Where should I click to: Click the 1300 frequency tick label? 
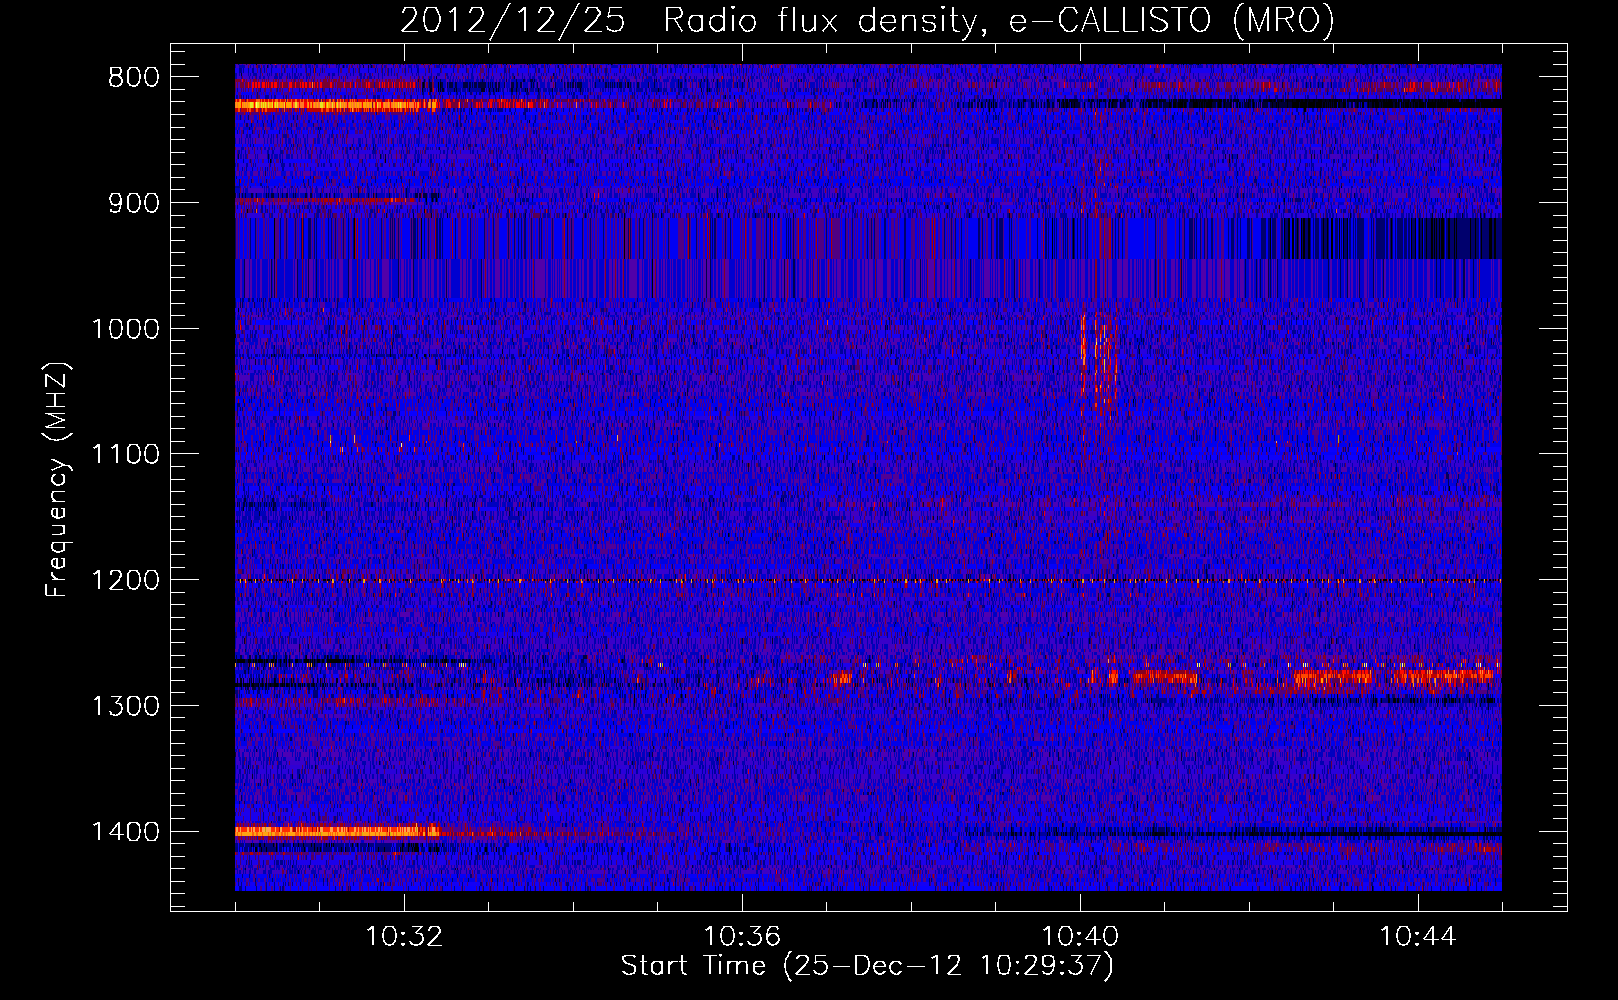pyautogui.click(x=125, y=706)
